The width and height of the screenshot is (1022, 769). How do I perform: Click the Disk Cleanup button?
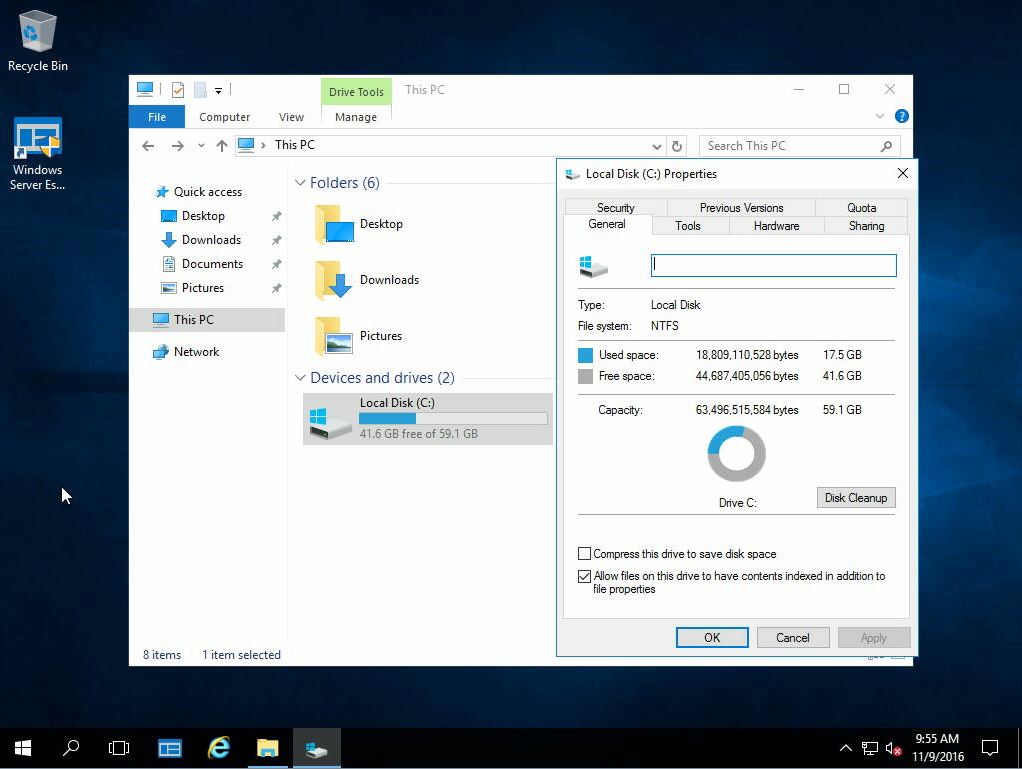pos(855,498)
